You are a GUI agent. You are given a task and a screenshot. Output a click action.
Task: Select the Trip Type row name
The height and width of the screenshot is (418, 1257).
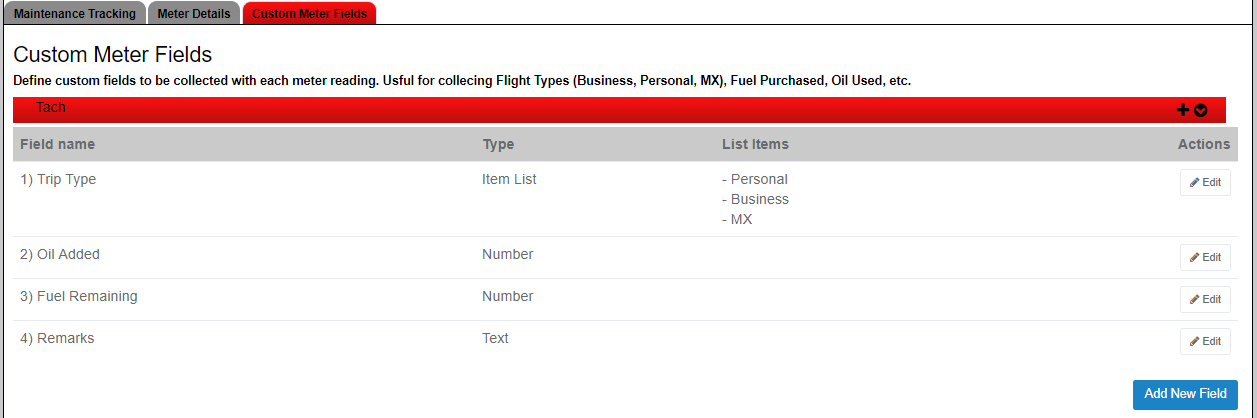58,180
